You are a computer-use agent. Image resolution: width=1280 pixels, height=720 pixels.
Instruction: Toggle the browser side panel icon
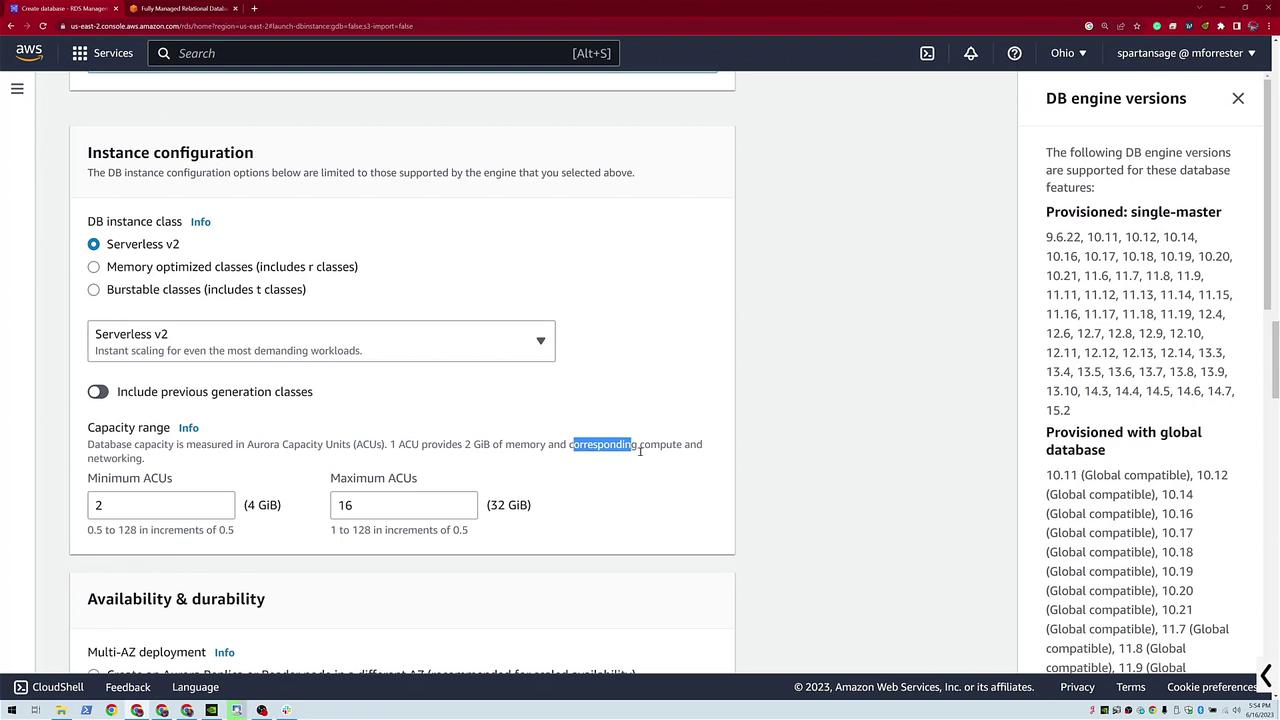(x=1237, y=26)
